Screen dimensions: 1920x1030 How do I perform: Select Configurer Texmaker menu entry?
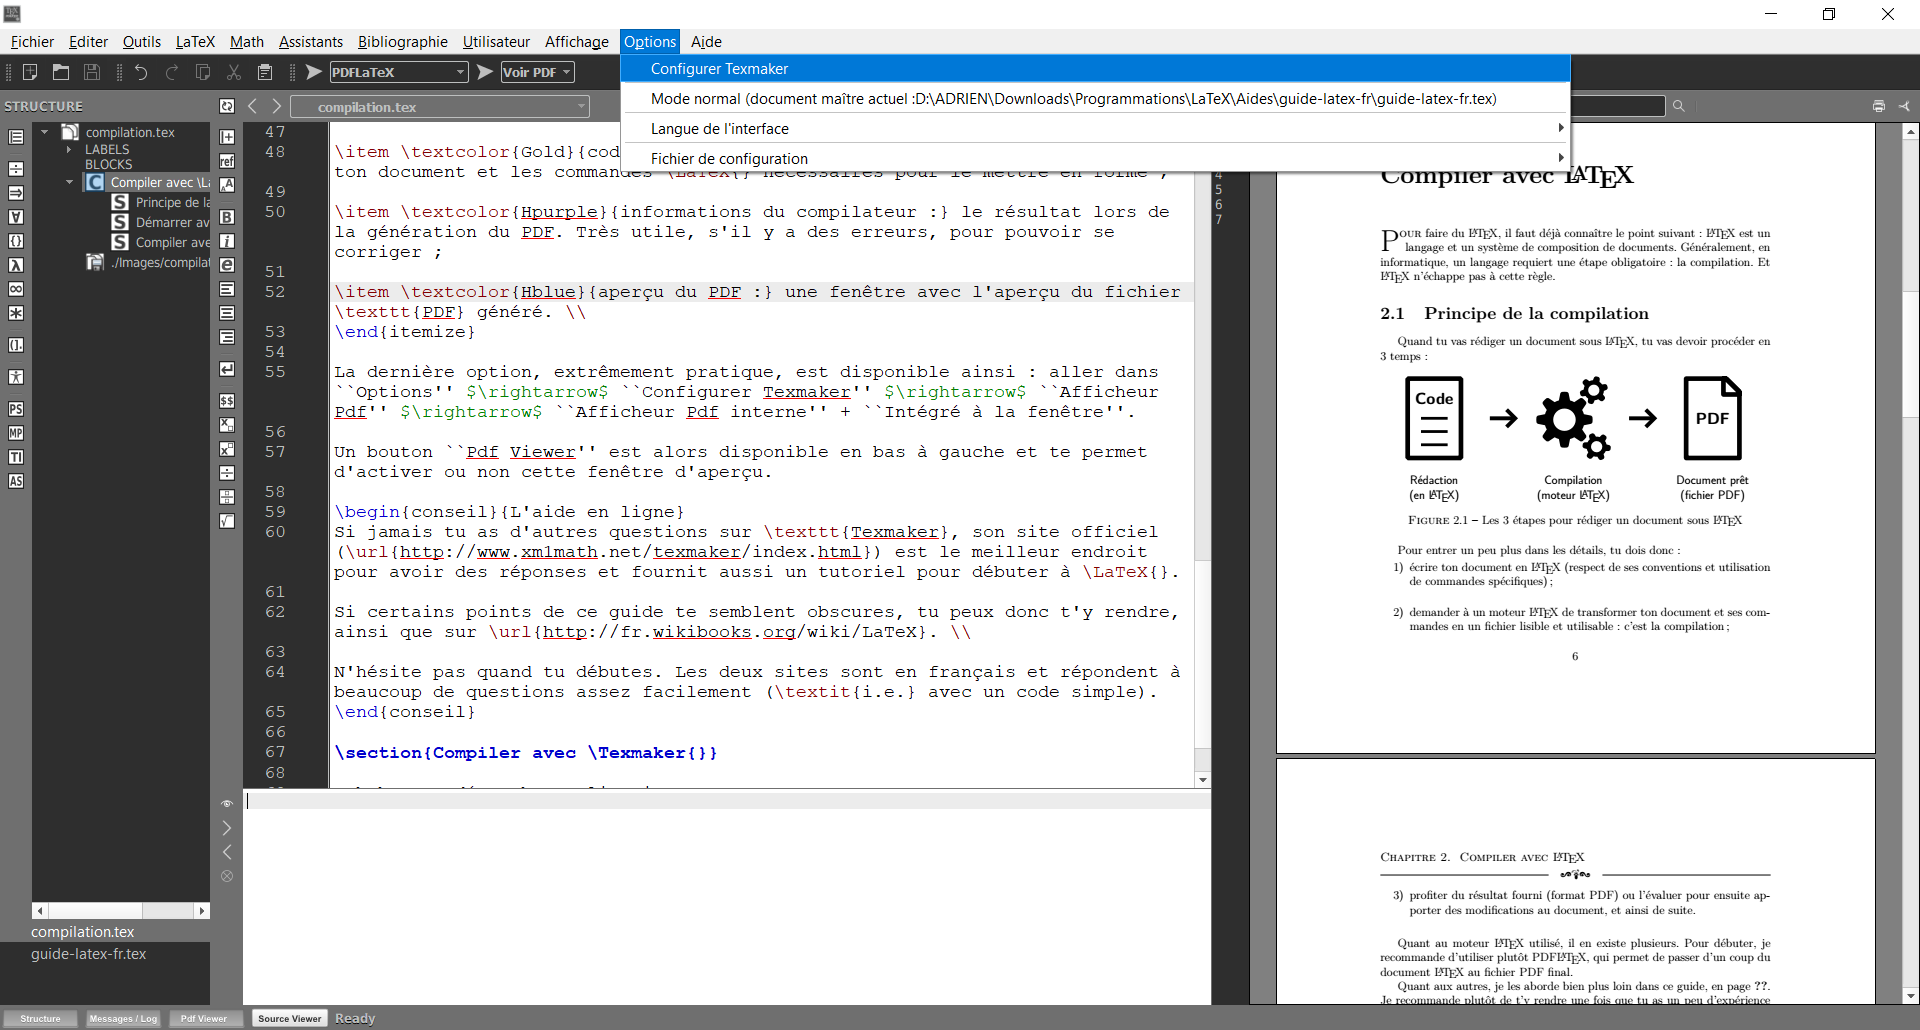click(719, 69)
